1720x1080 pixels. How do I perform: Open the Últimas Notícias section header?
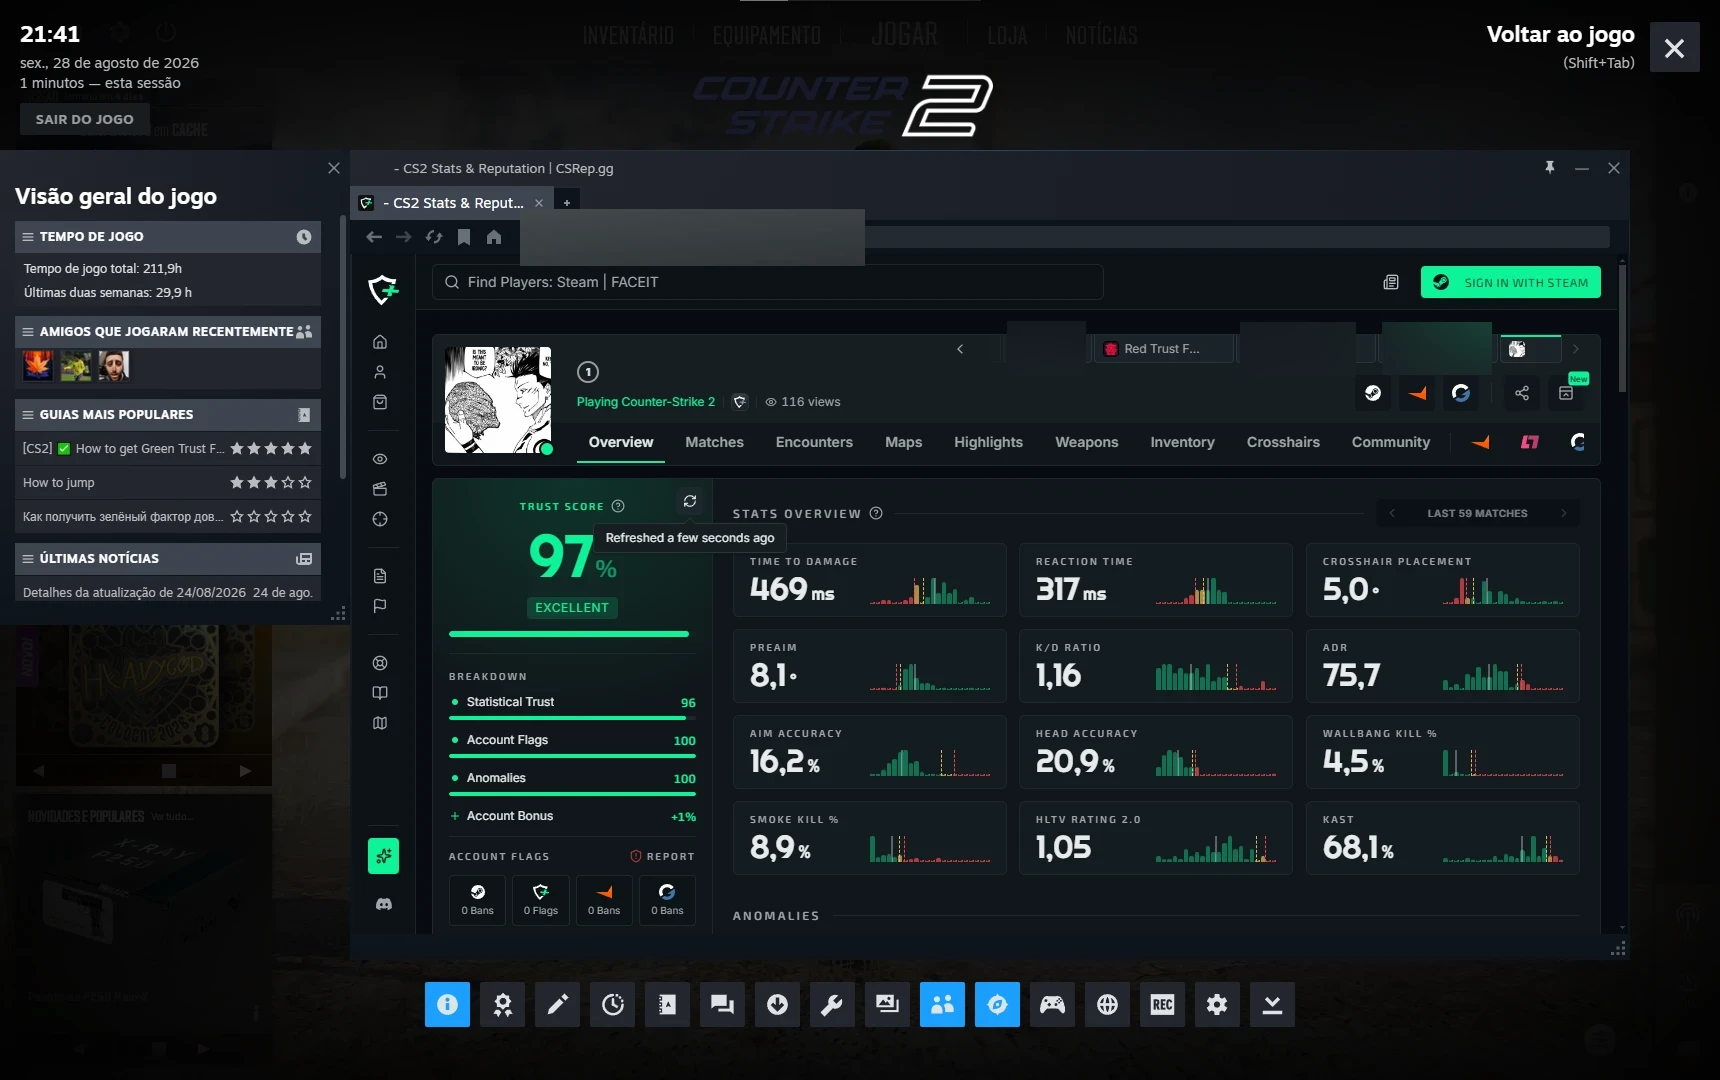pos(168,559)
